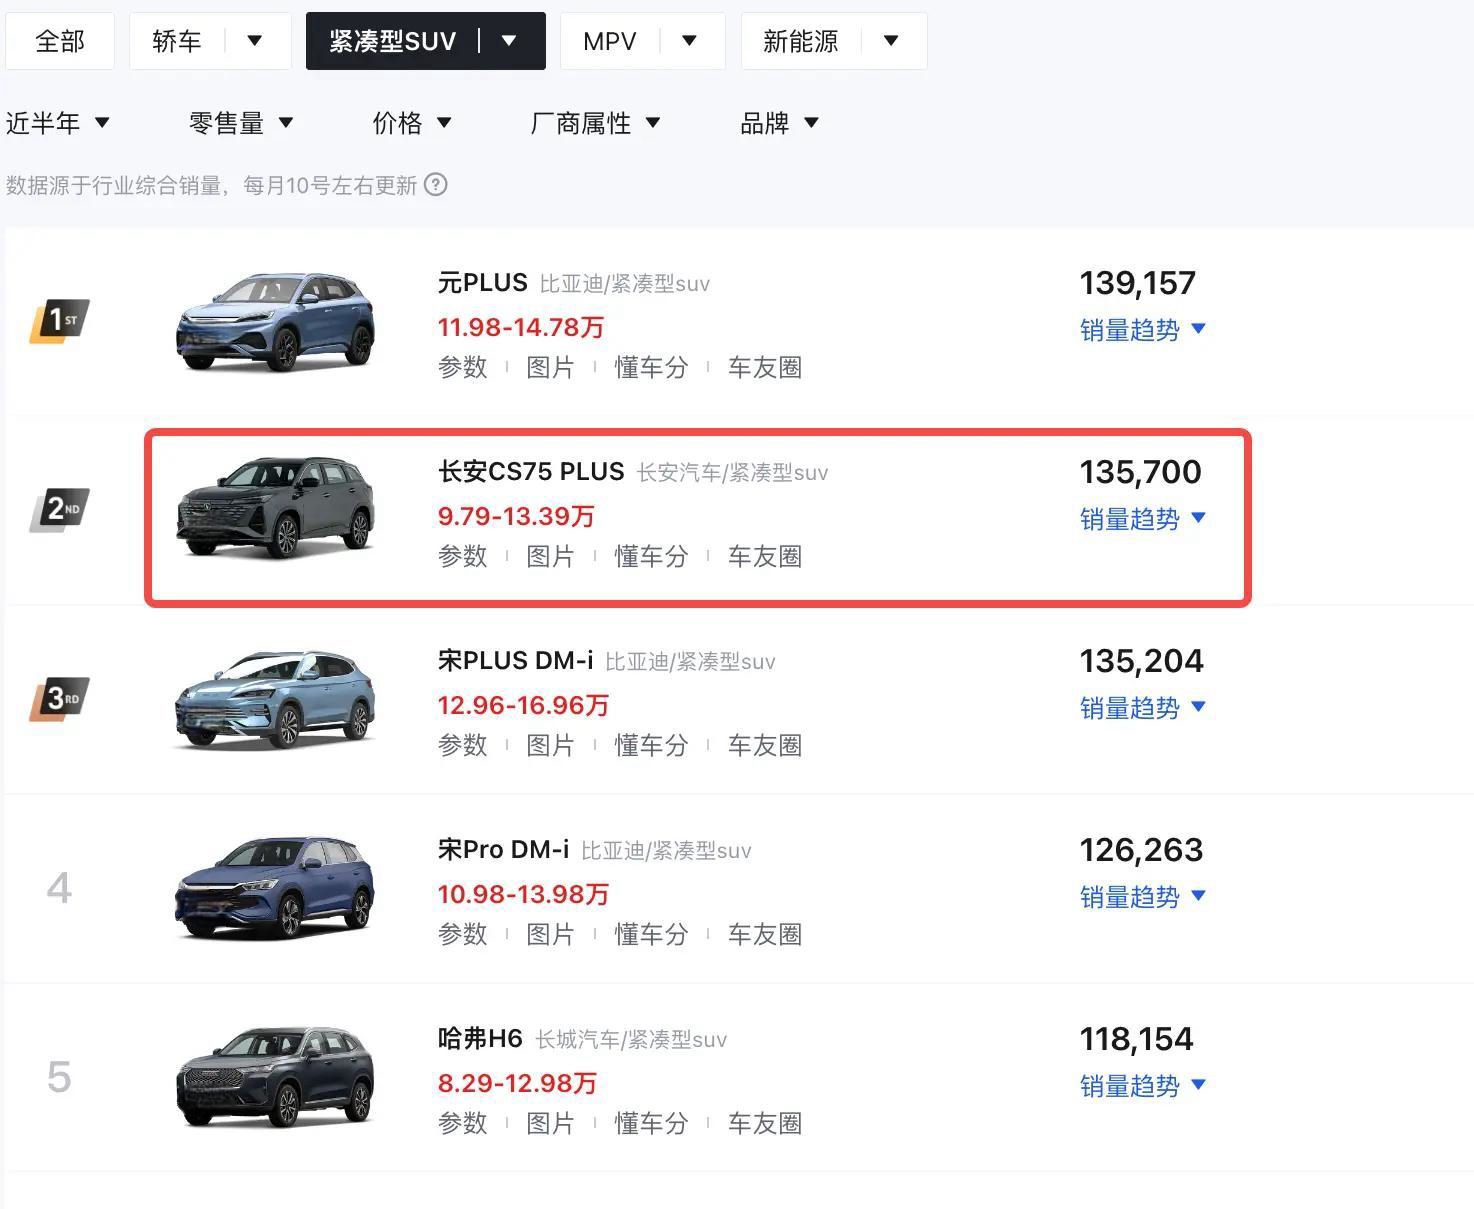Viewport: 1474px width, 1209px height.
Task: Open the 哈弗H6 car image
Action: coord(275,1078)
